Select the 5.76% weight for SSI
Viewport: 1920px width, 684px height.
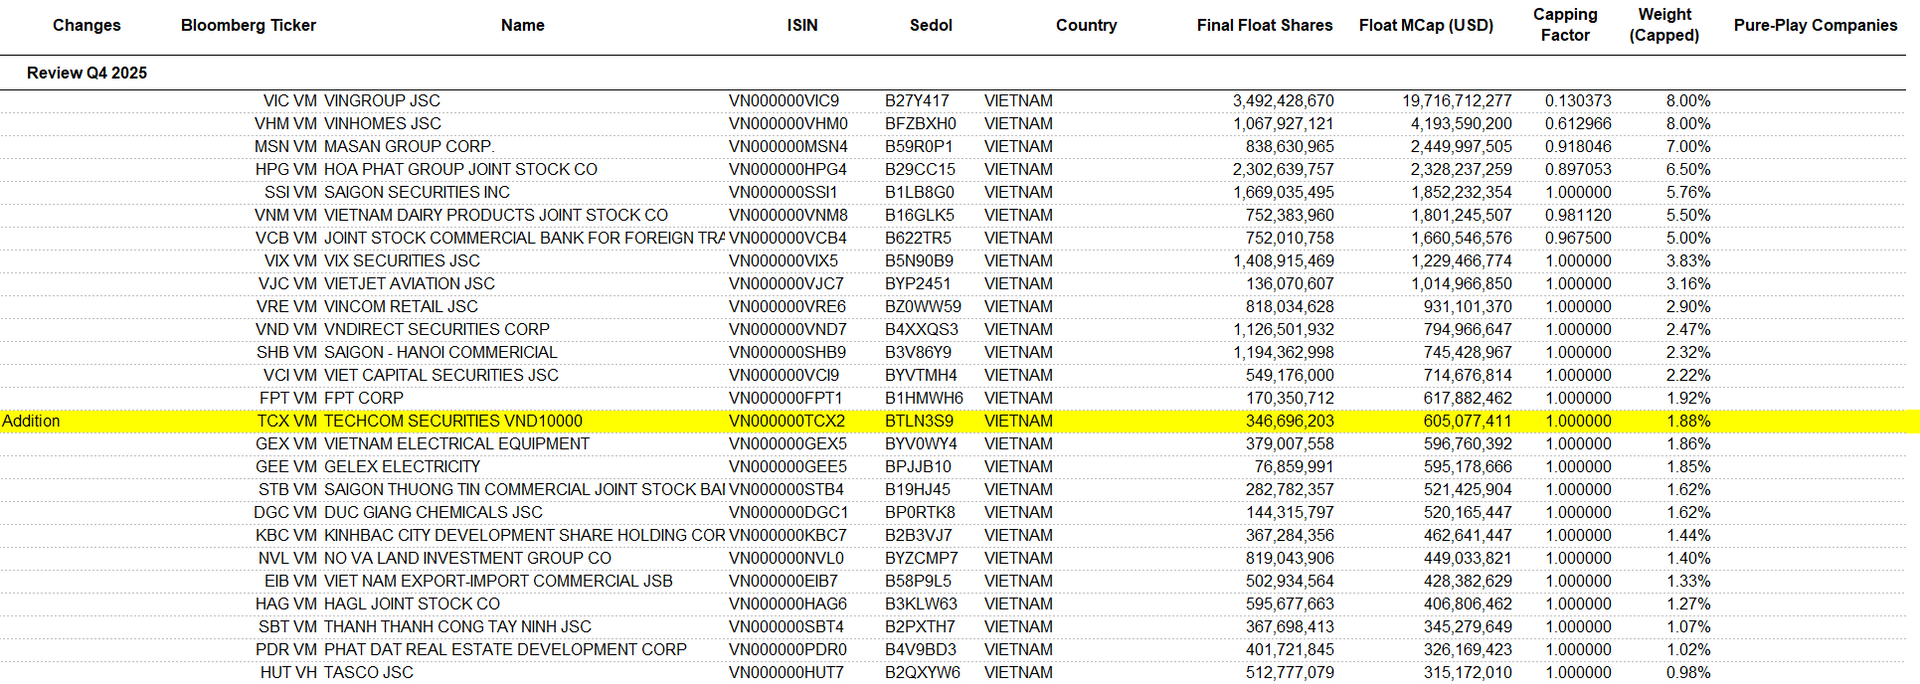1687,193
